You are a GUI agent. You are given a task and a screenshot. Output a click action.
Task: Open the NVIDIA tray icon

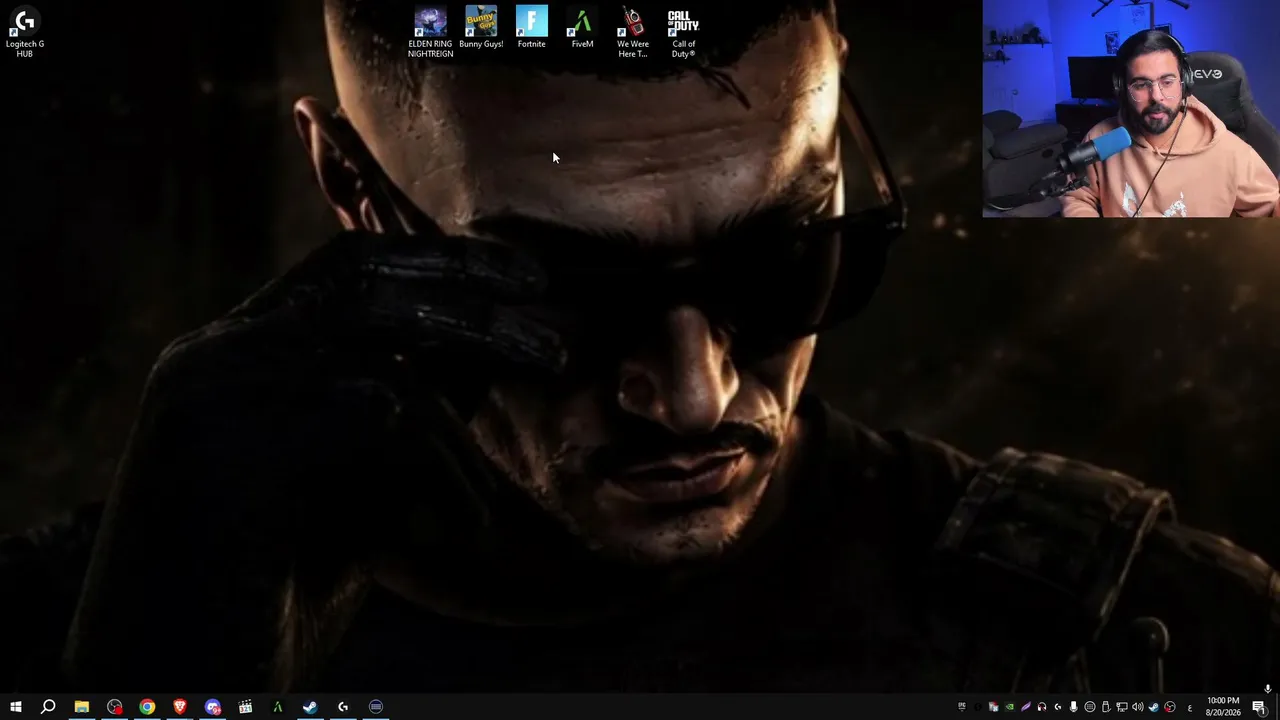pos(1009,708)
